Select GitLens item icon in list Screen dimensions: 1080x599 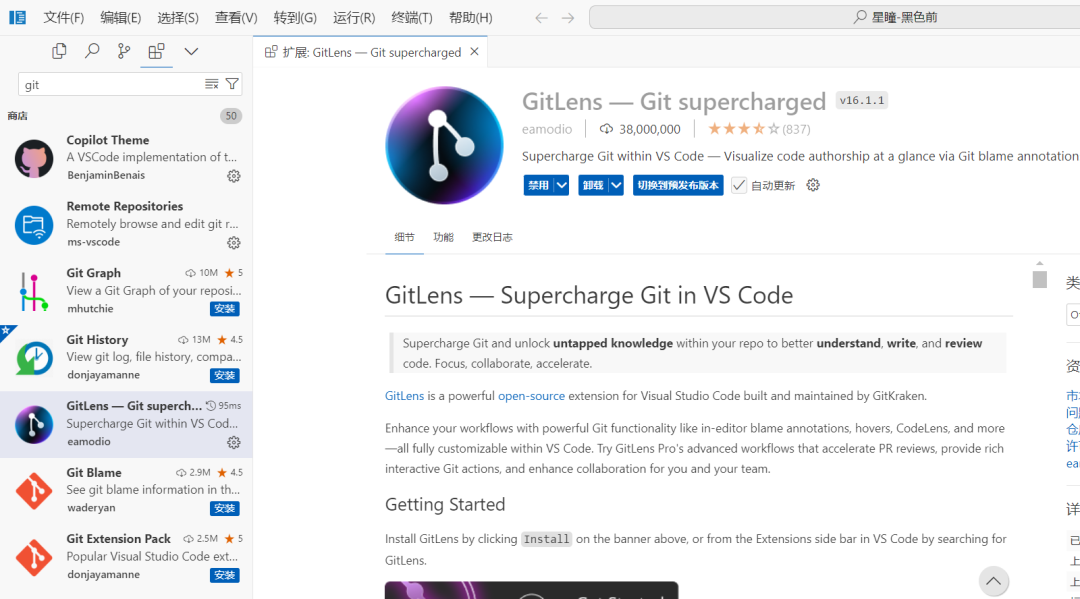click(x=34, y=424)
